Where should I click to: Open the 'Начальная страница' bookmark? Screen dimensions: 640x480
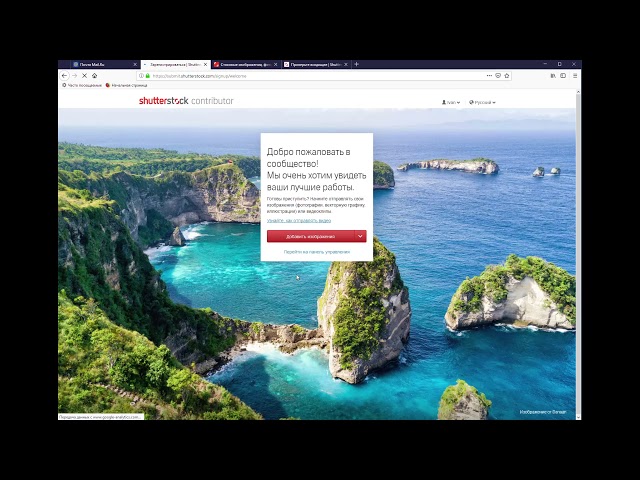click(x=126, y=85)
